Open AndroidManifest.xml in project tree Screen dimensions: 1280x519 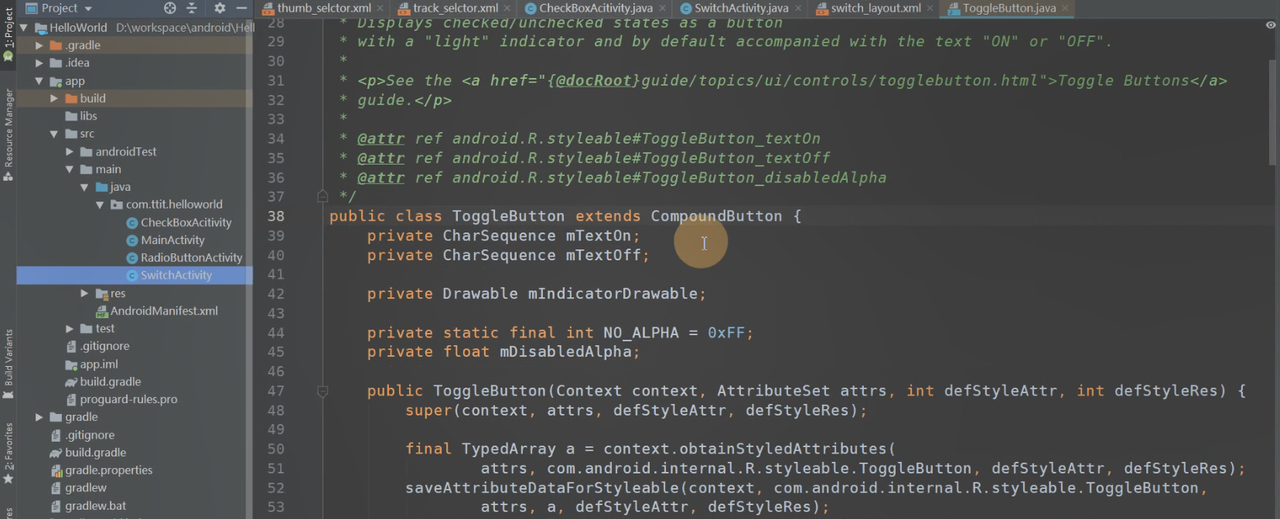click(163, 311)
